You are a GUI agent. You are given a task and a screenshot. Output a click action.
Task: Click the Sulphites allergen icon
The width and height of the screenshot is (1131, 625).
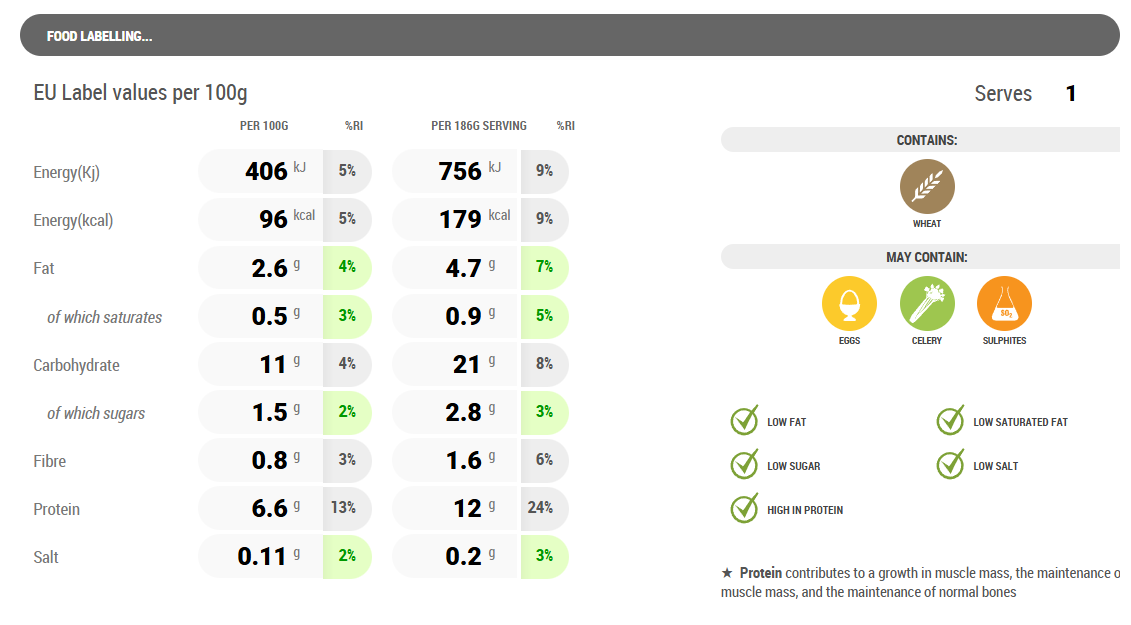click(1004, 303)
